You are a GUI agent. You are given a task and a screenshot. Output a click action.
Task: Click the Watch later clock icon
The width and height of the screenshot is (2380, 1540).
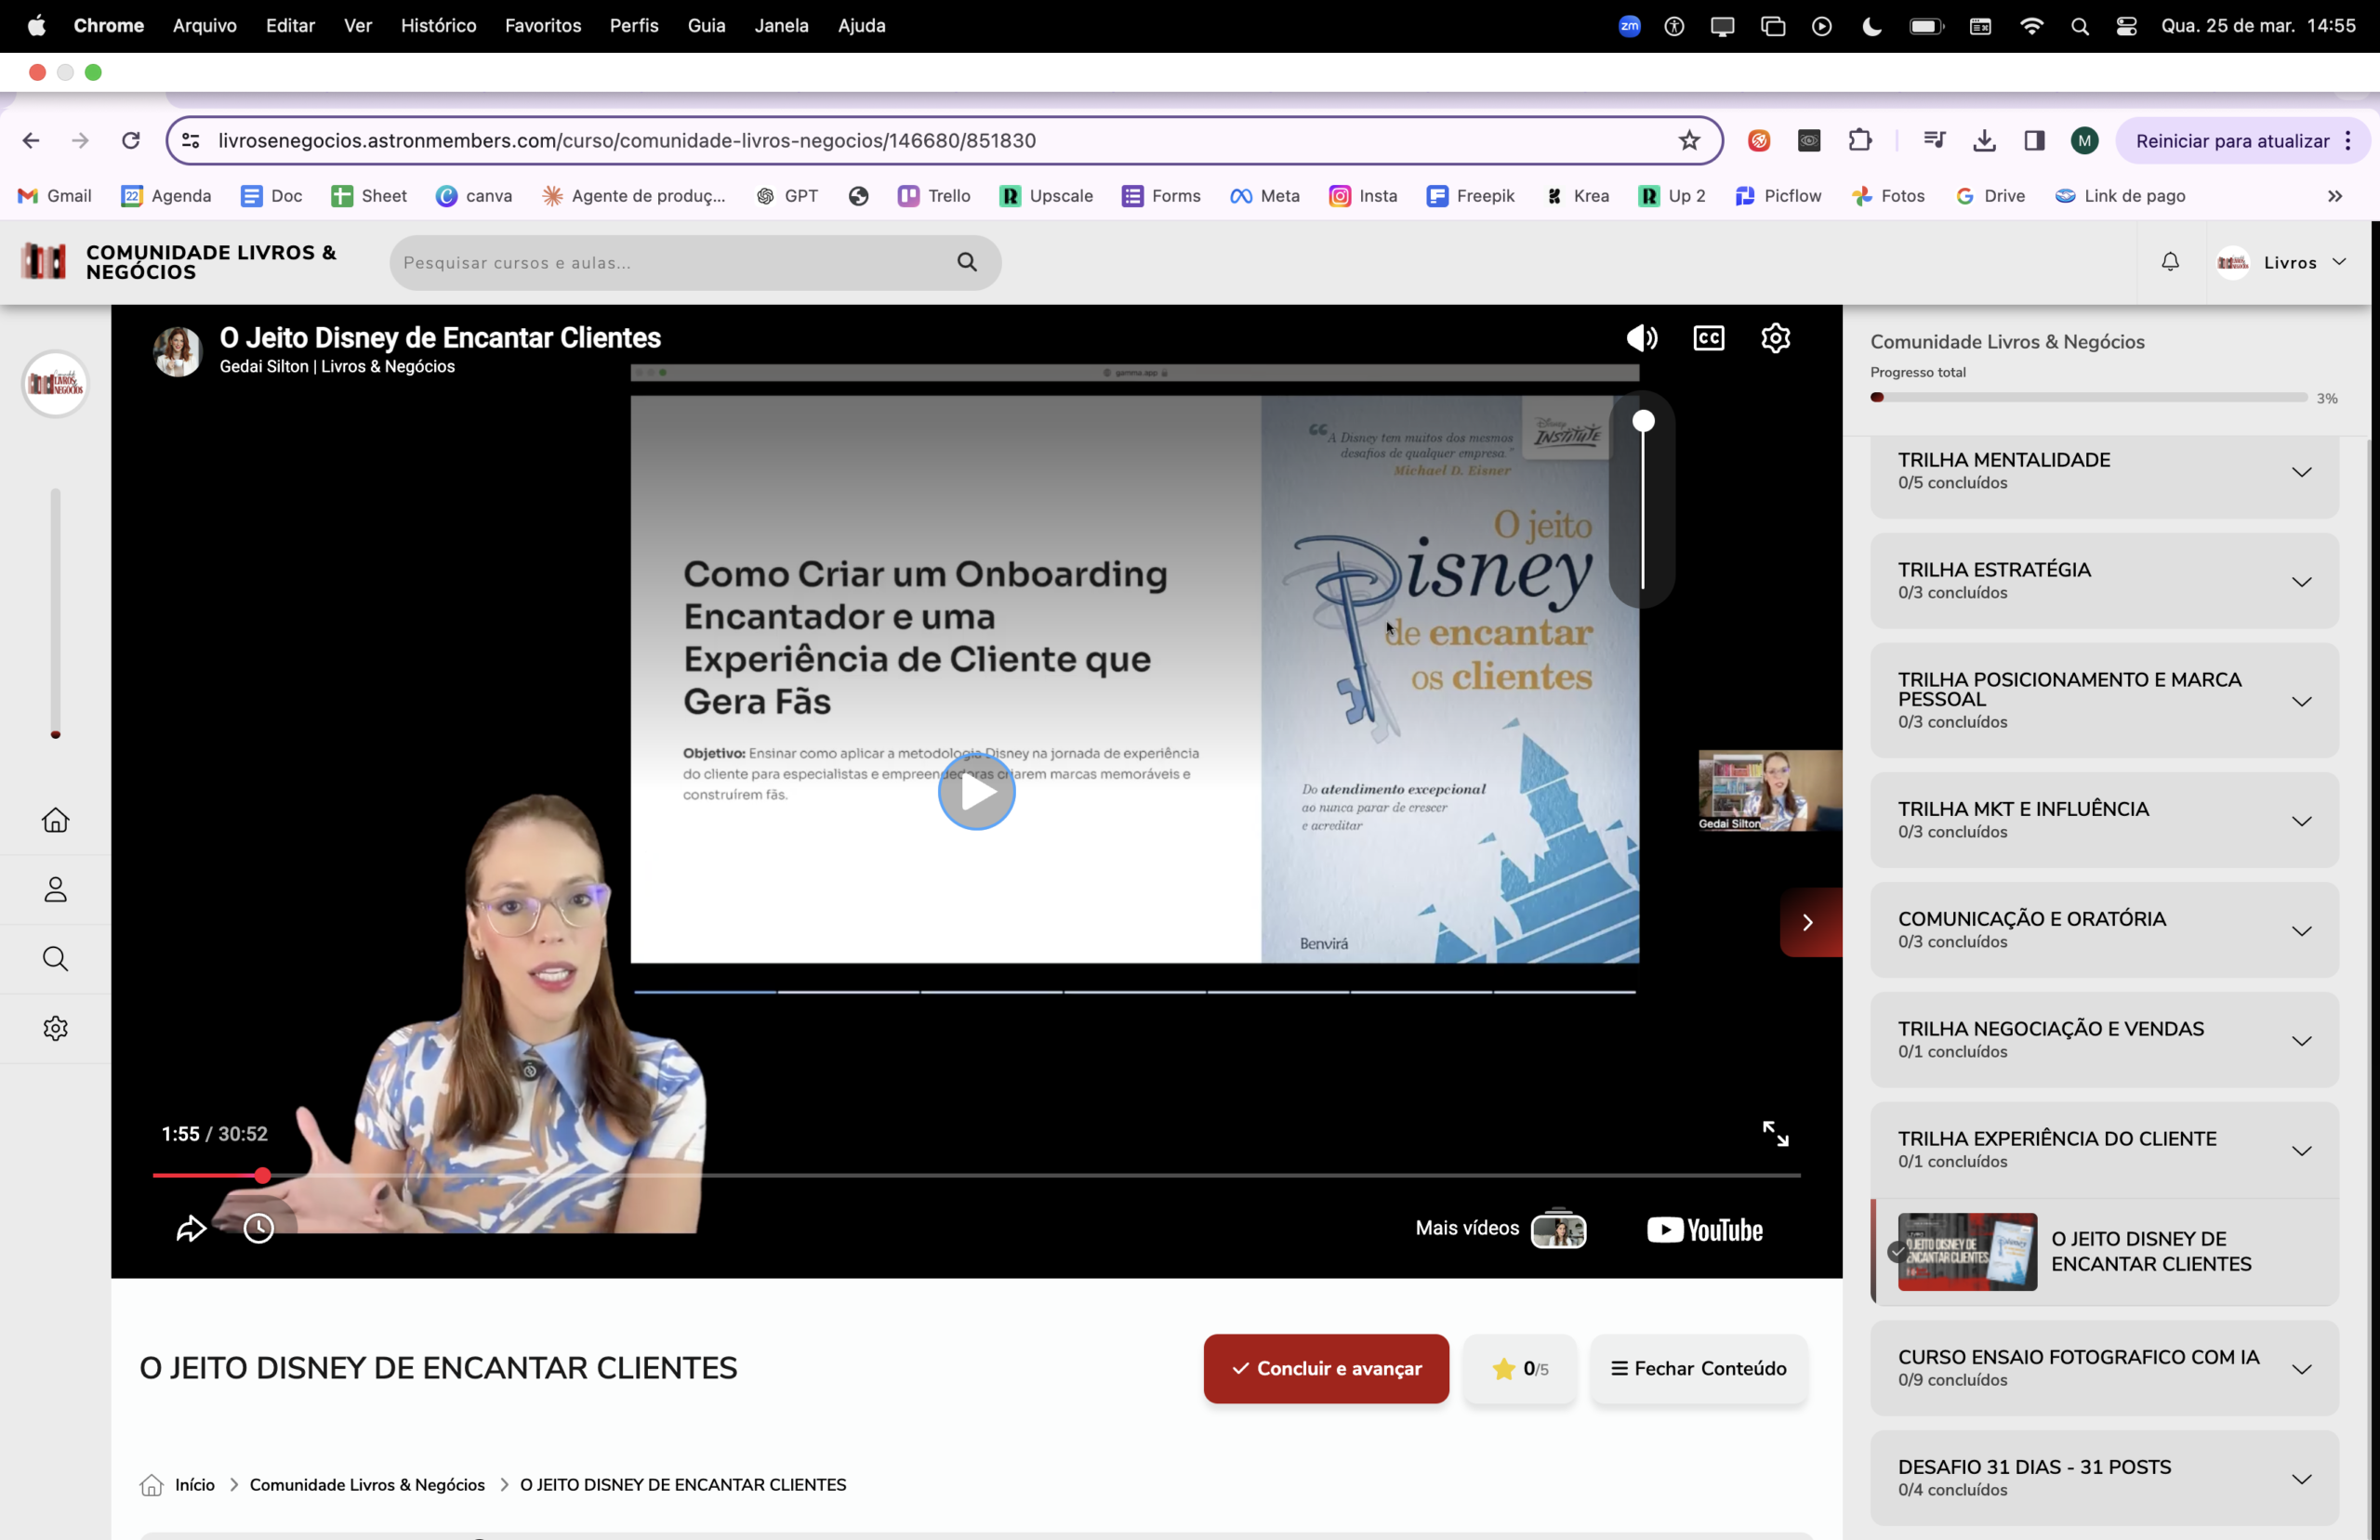click(x=259, y=1228)
